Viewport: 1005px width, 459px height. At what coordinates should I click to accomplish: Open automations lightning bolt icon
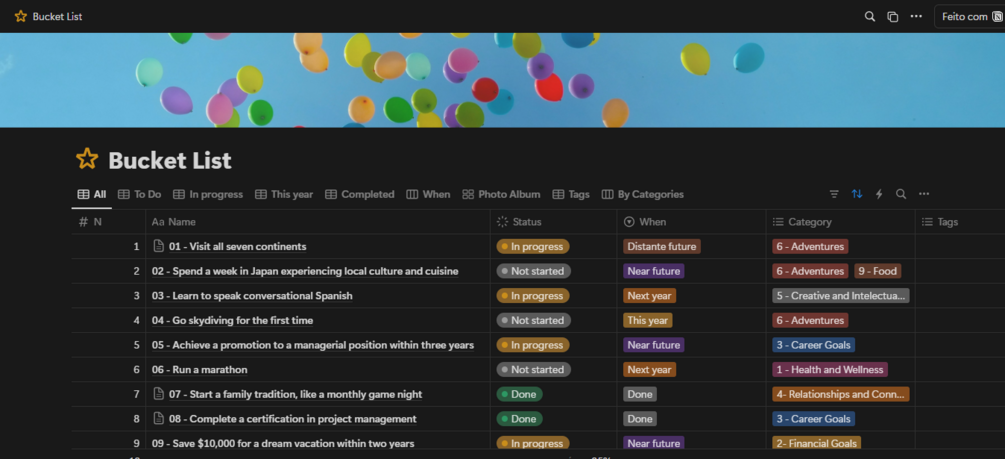tap(879, 194)
